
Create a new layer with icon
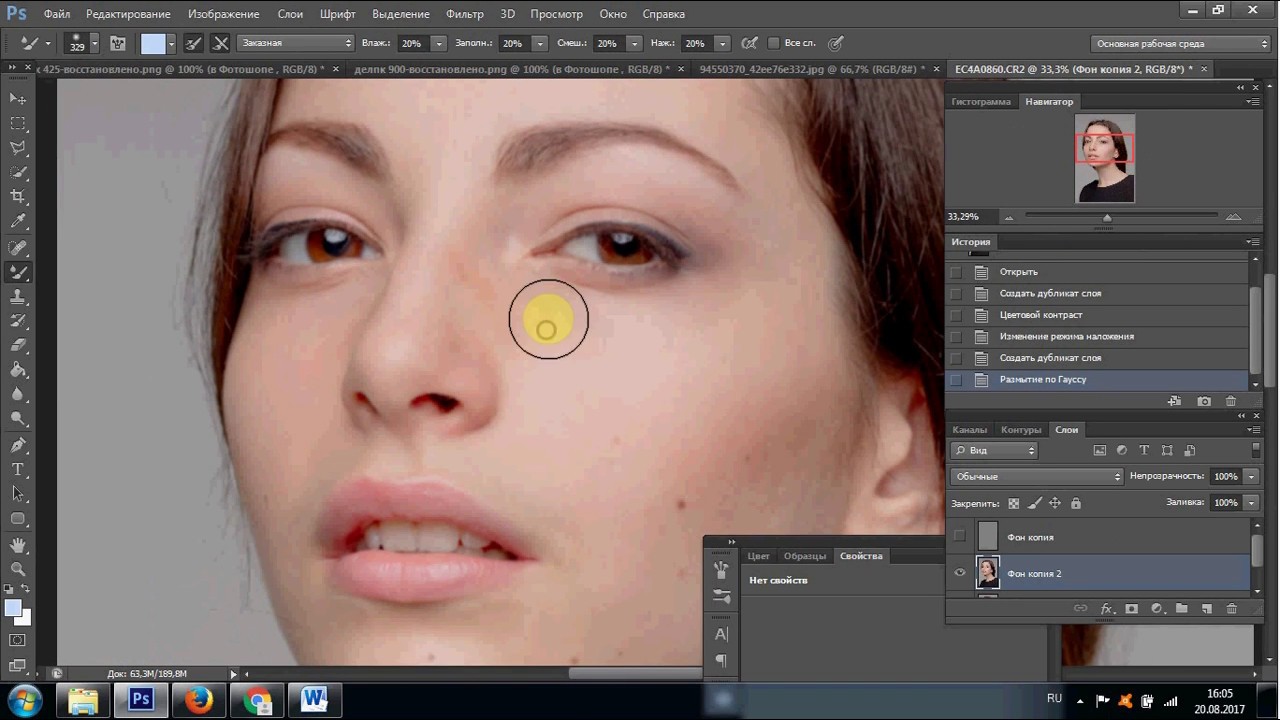click(x=1207, y=608)
